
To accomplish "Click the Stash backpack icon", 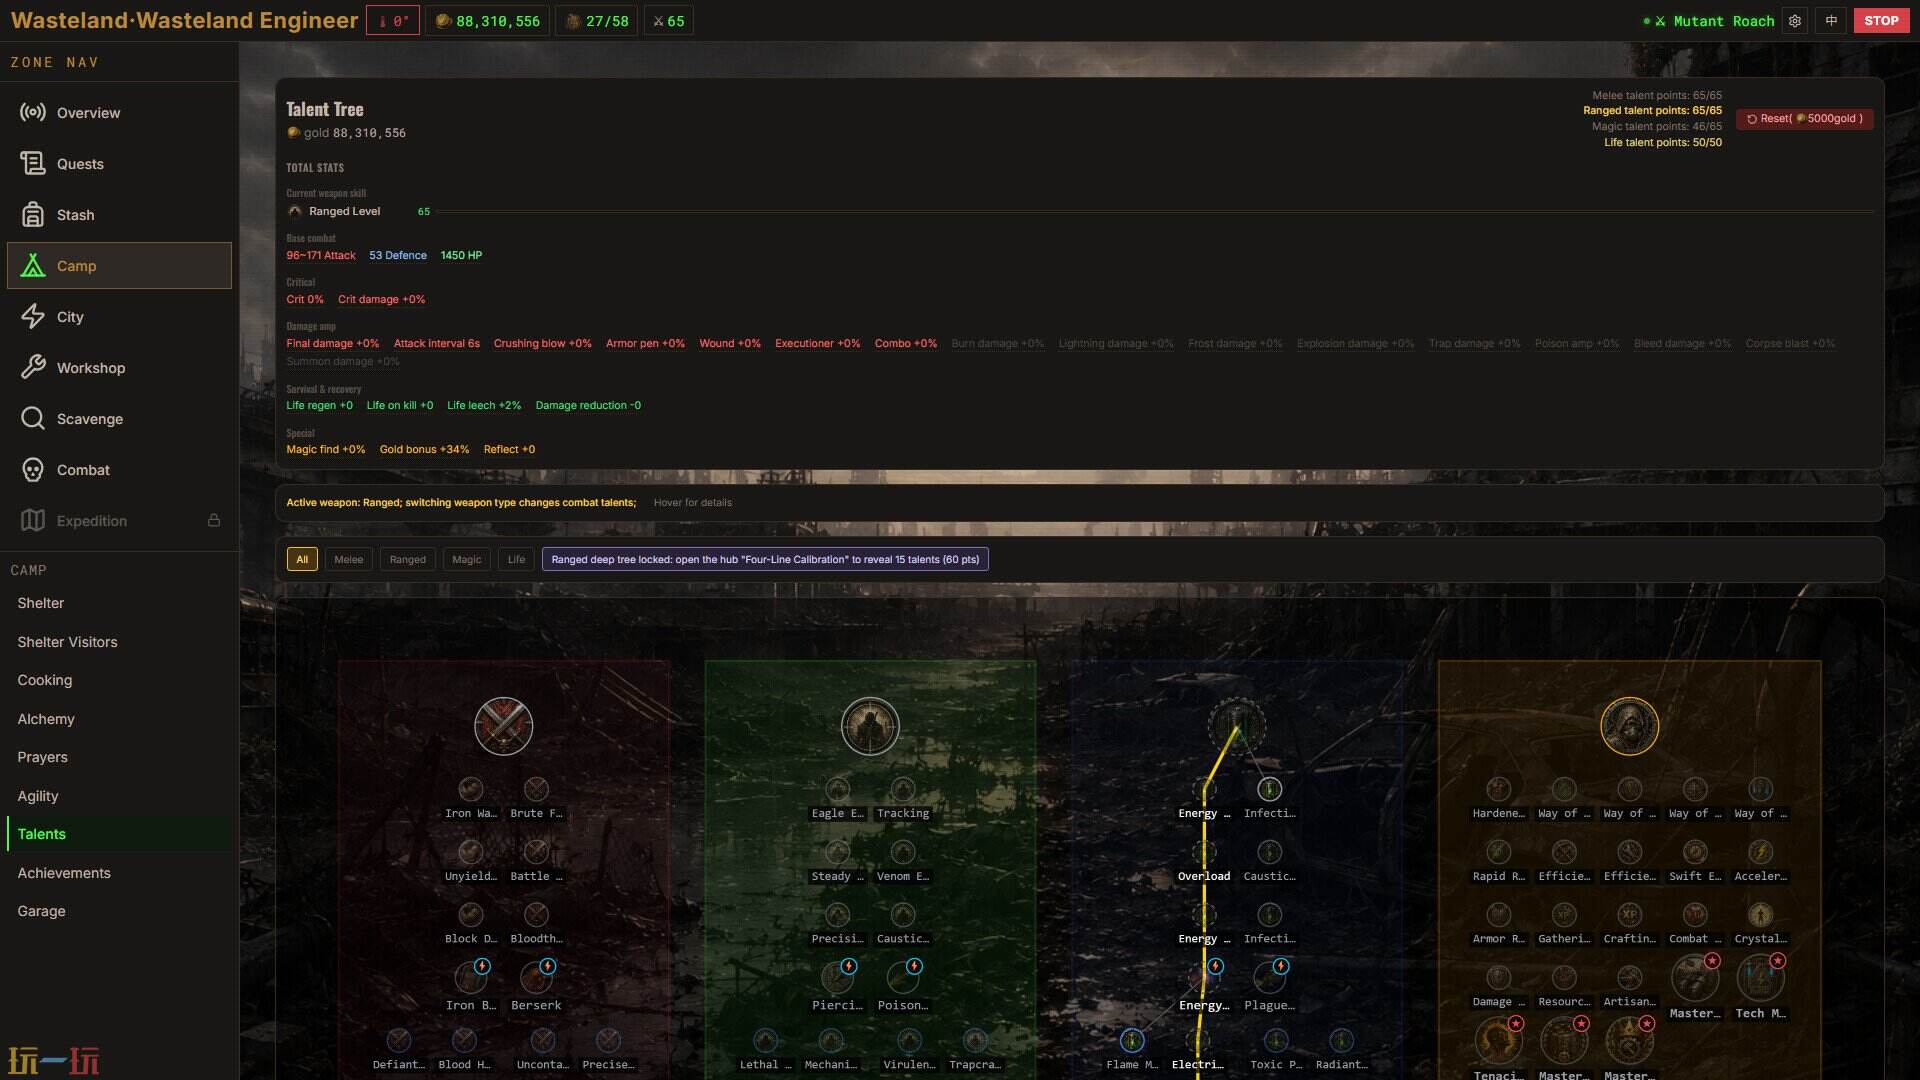I will click(x=33, y=215).
